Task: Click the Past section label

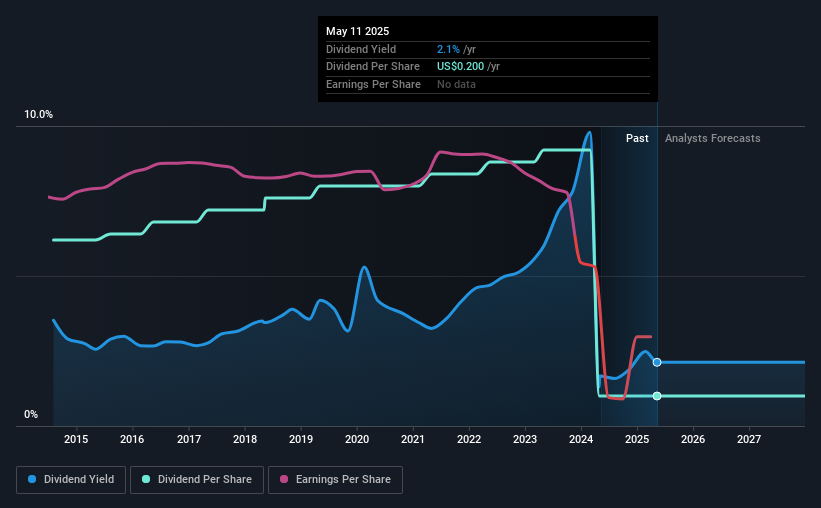Action: pyautogui.click(x=637, y=138)
